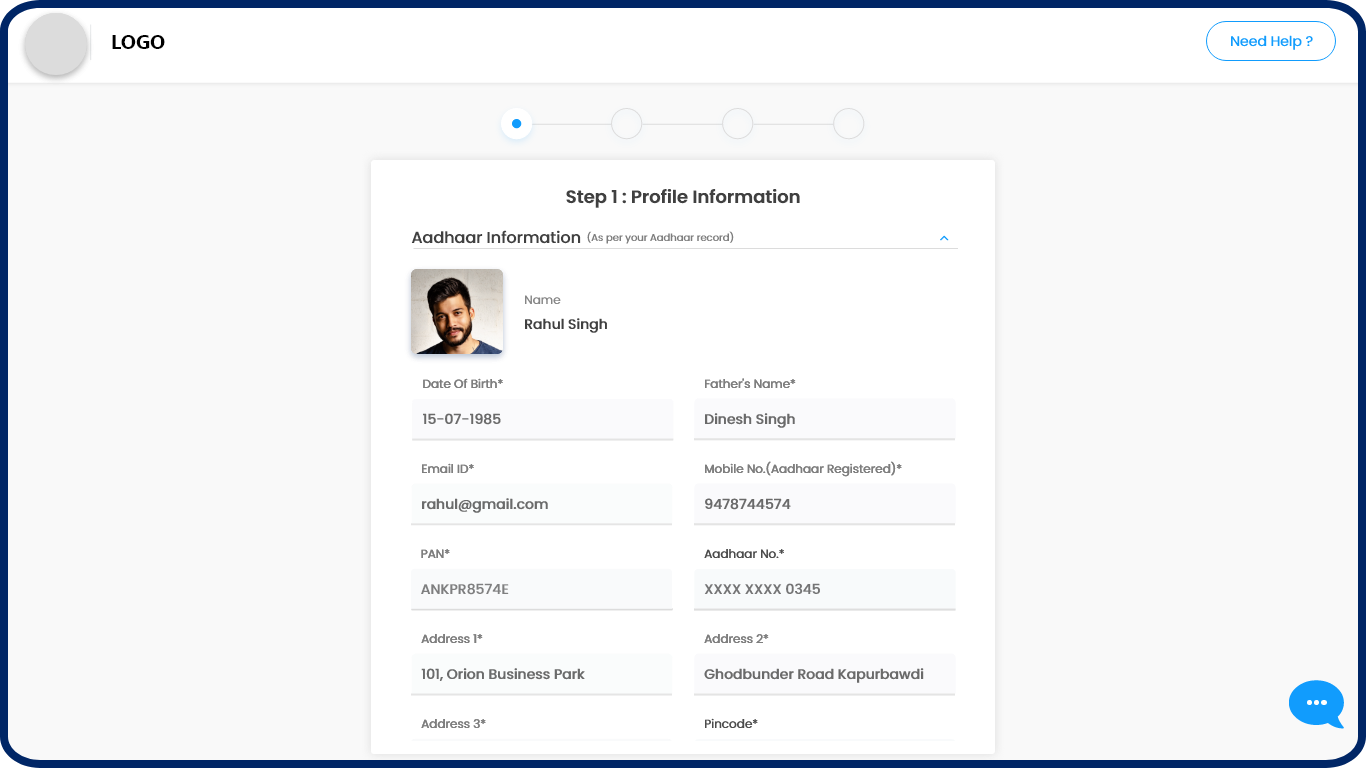Edit the Aadhaar registered mobile number field
The height and width of the screenshot is (768, 1366).
(x=824, y=504)
